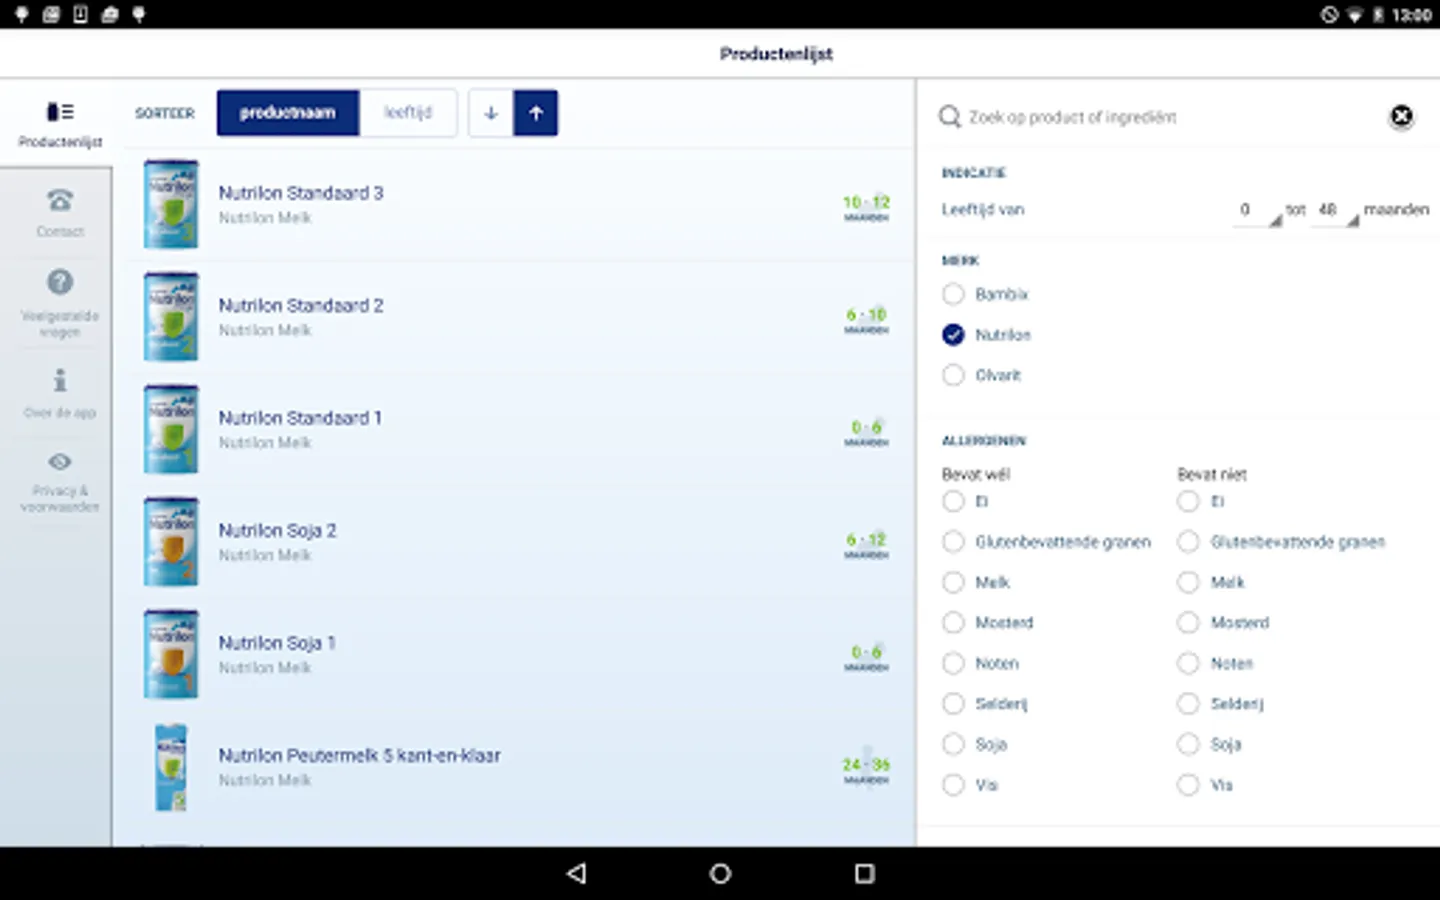Image resolution: width=1440 pixels, height=900 pixels.
Task: Select Glutenbevattende granen under Bevat niet
Action: [1188, 542]
